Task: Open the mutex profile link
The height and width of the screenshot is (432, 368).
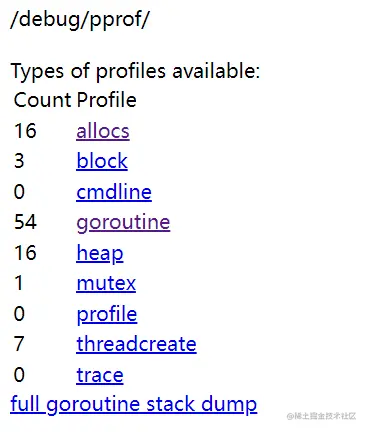Action: tap(106, 284)
